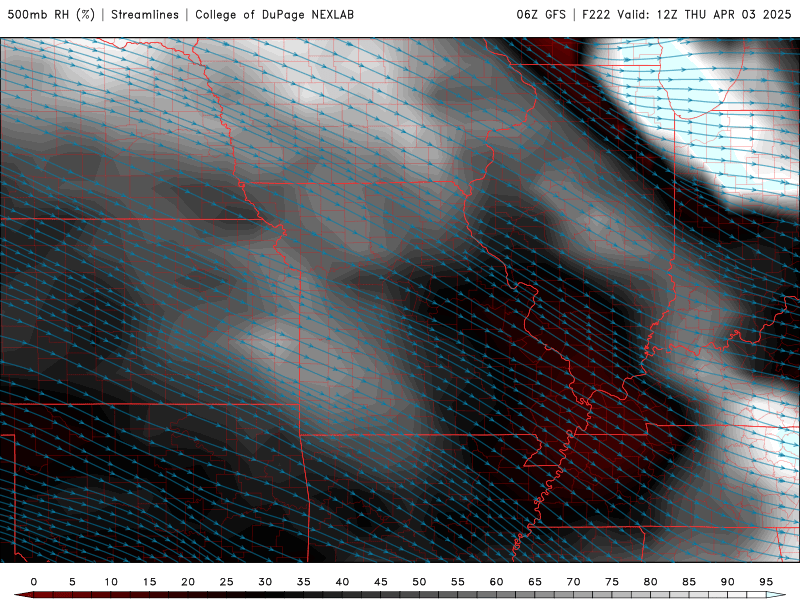
Task: Click the 75 label on the legend
Action: [x=612, y=582]
